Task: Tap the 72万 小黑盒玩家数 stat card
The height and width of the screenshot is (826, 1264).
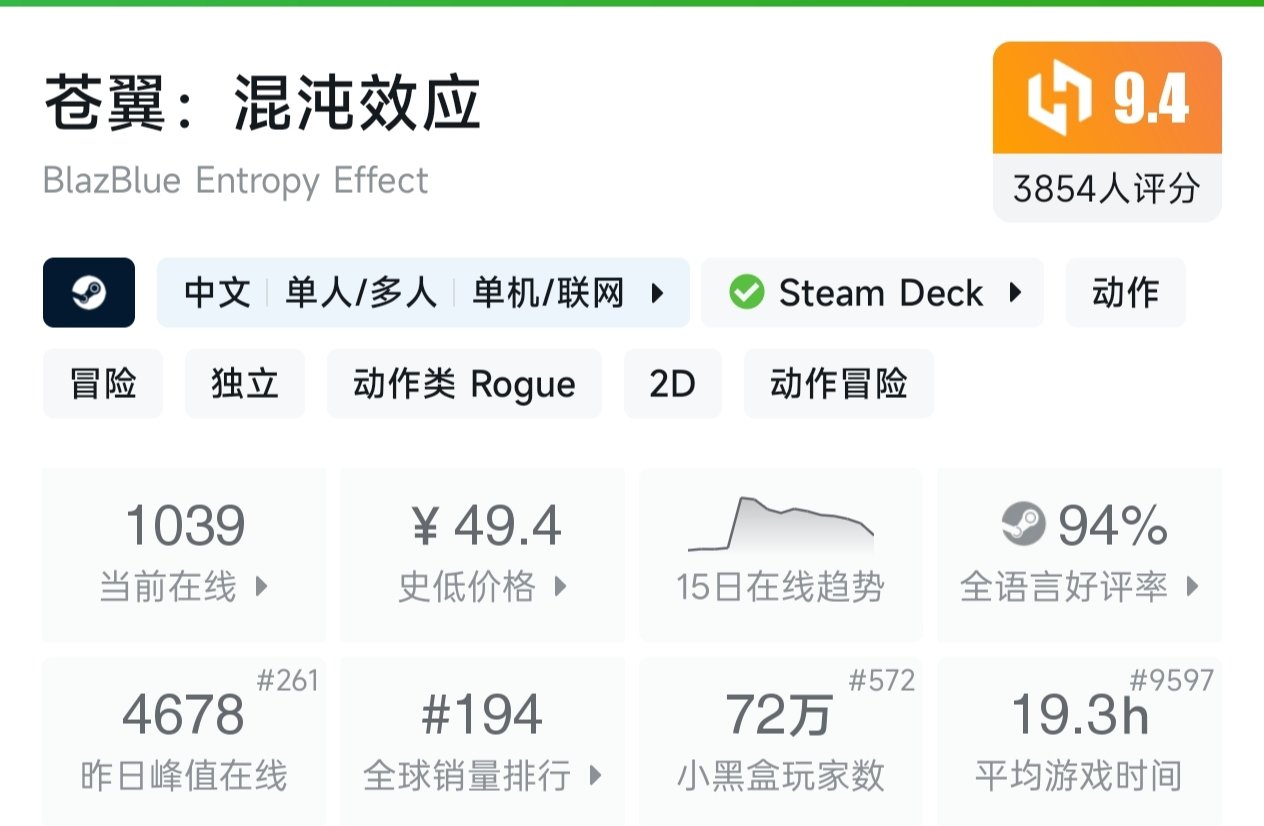Action: point(780,740)
